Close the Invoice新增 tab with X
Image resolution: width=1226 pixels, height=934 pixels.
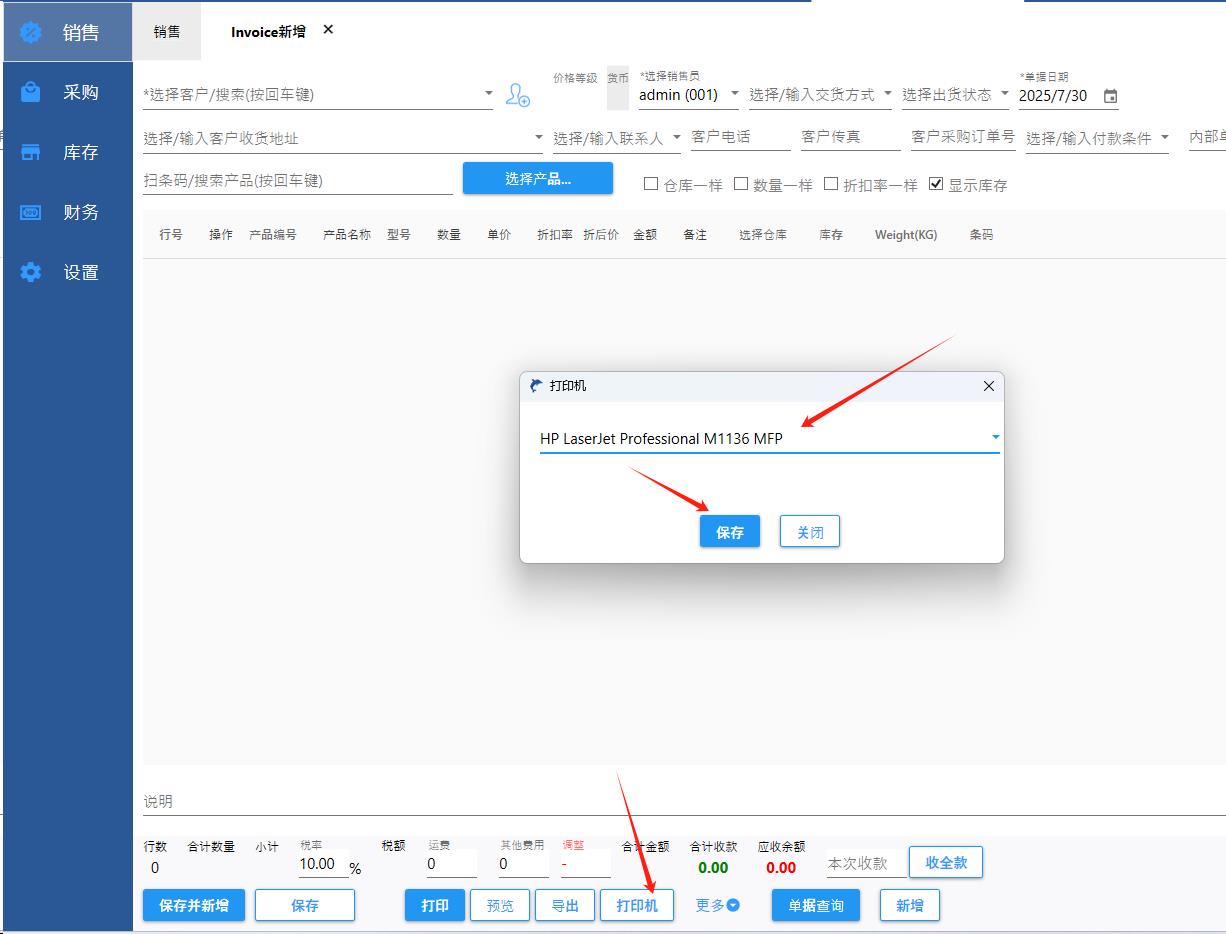(328, 30)
